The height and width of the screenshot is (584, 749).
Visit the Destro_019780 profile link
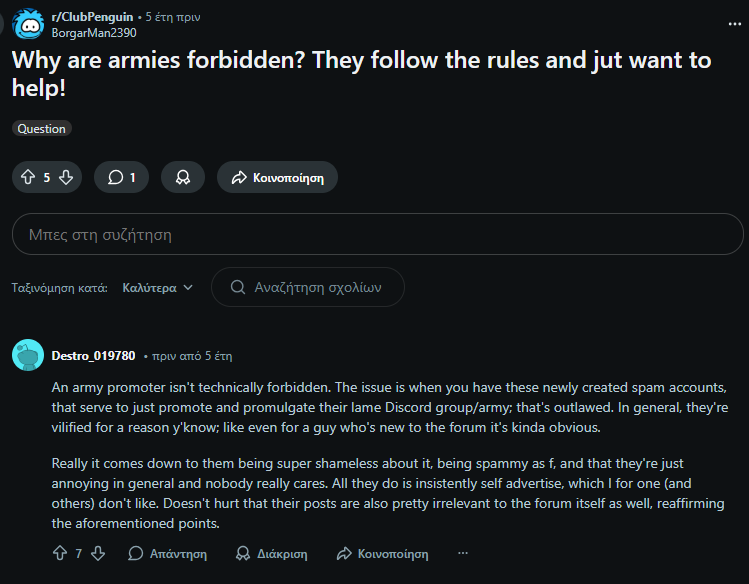pos(93,355)
